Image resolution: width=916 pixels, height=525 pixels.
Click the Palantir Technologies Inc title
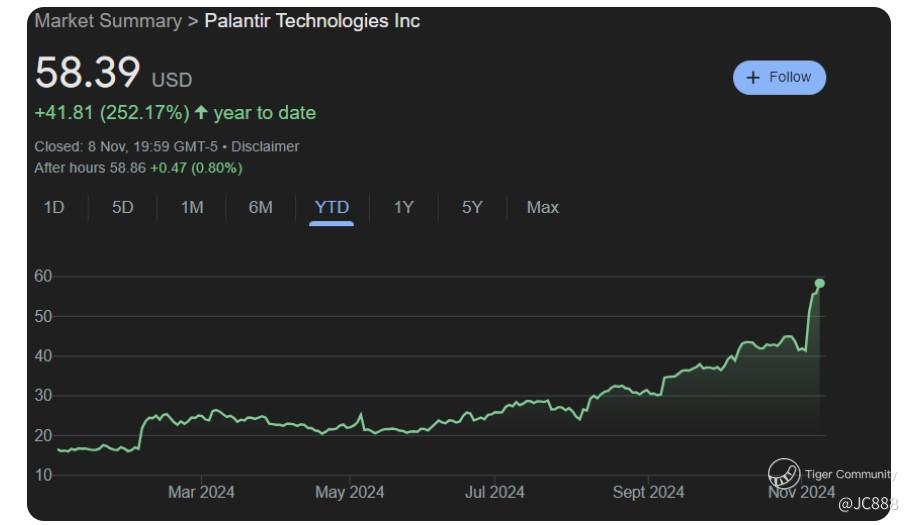(x=312, y=21)
